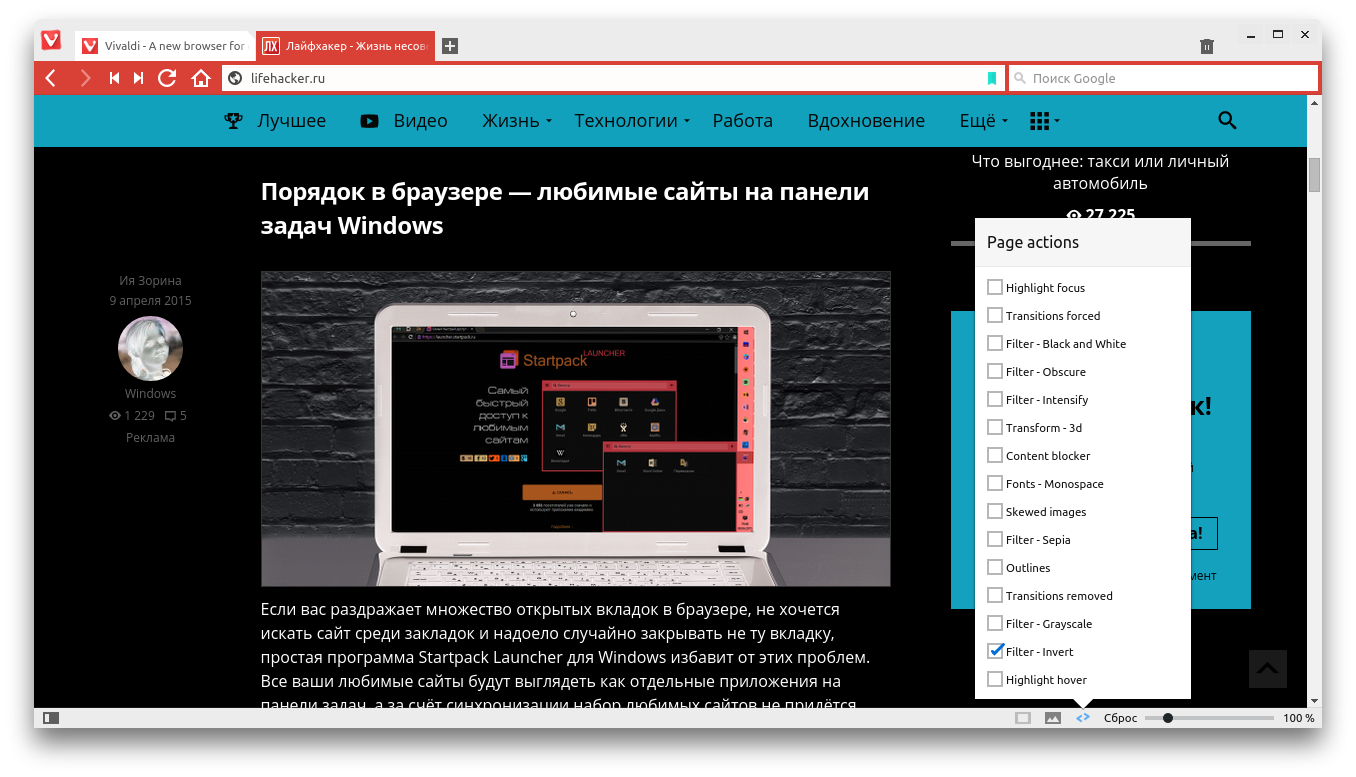Go back using the back arrow
Image resolution: width=1356 pixels, height=777 pixels.
51,78
